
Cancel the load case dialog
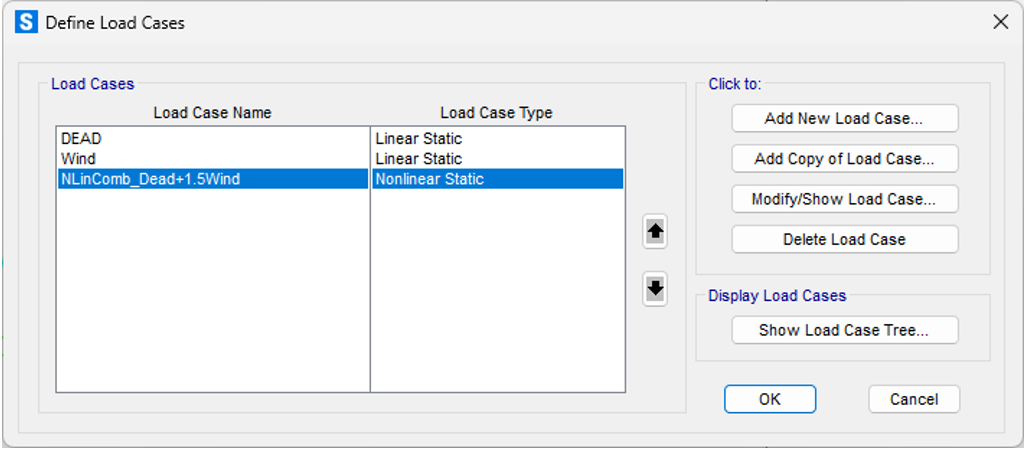click(913, 399)
